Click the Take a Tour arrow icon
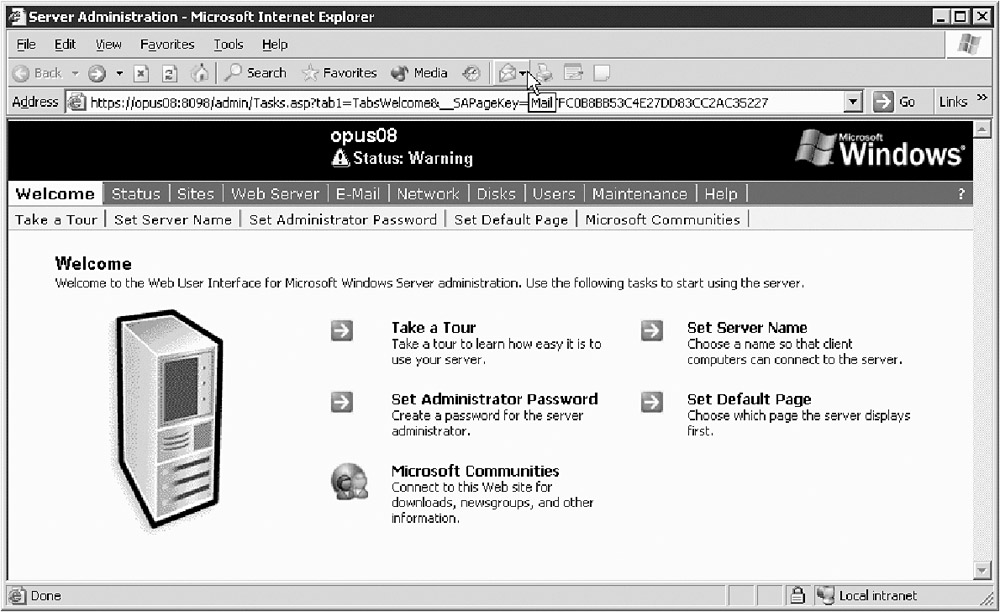The image size is (1000, 612). click(342, 331)
